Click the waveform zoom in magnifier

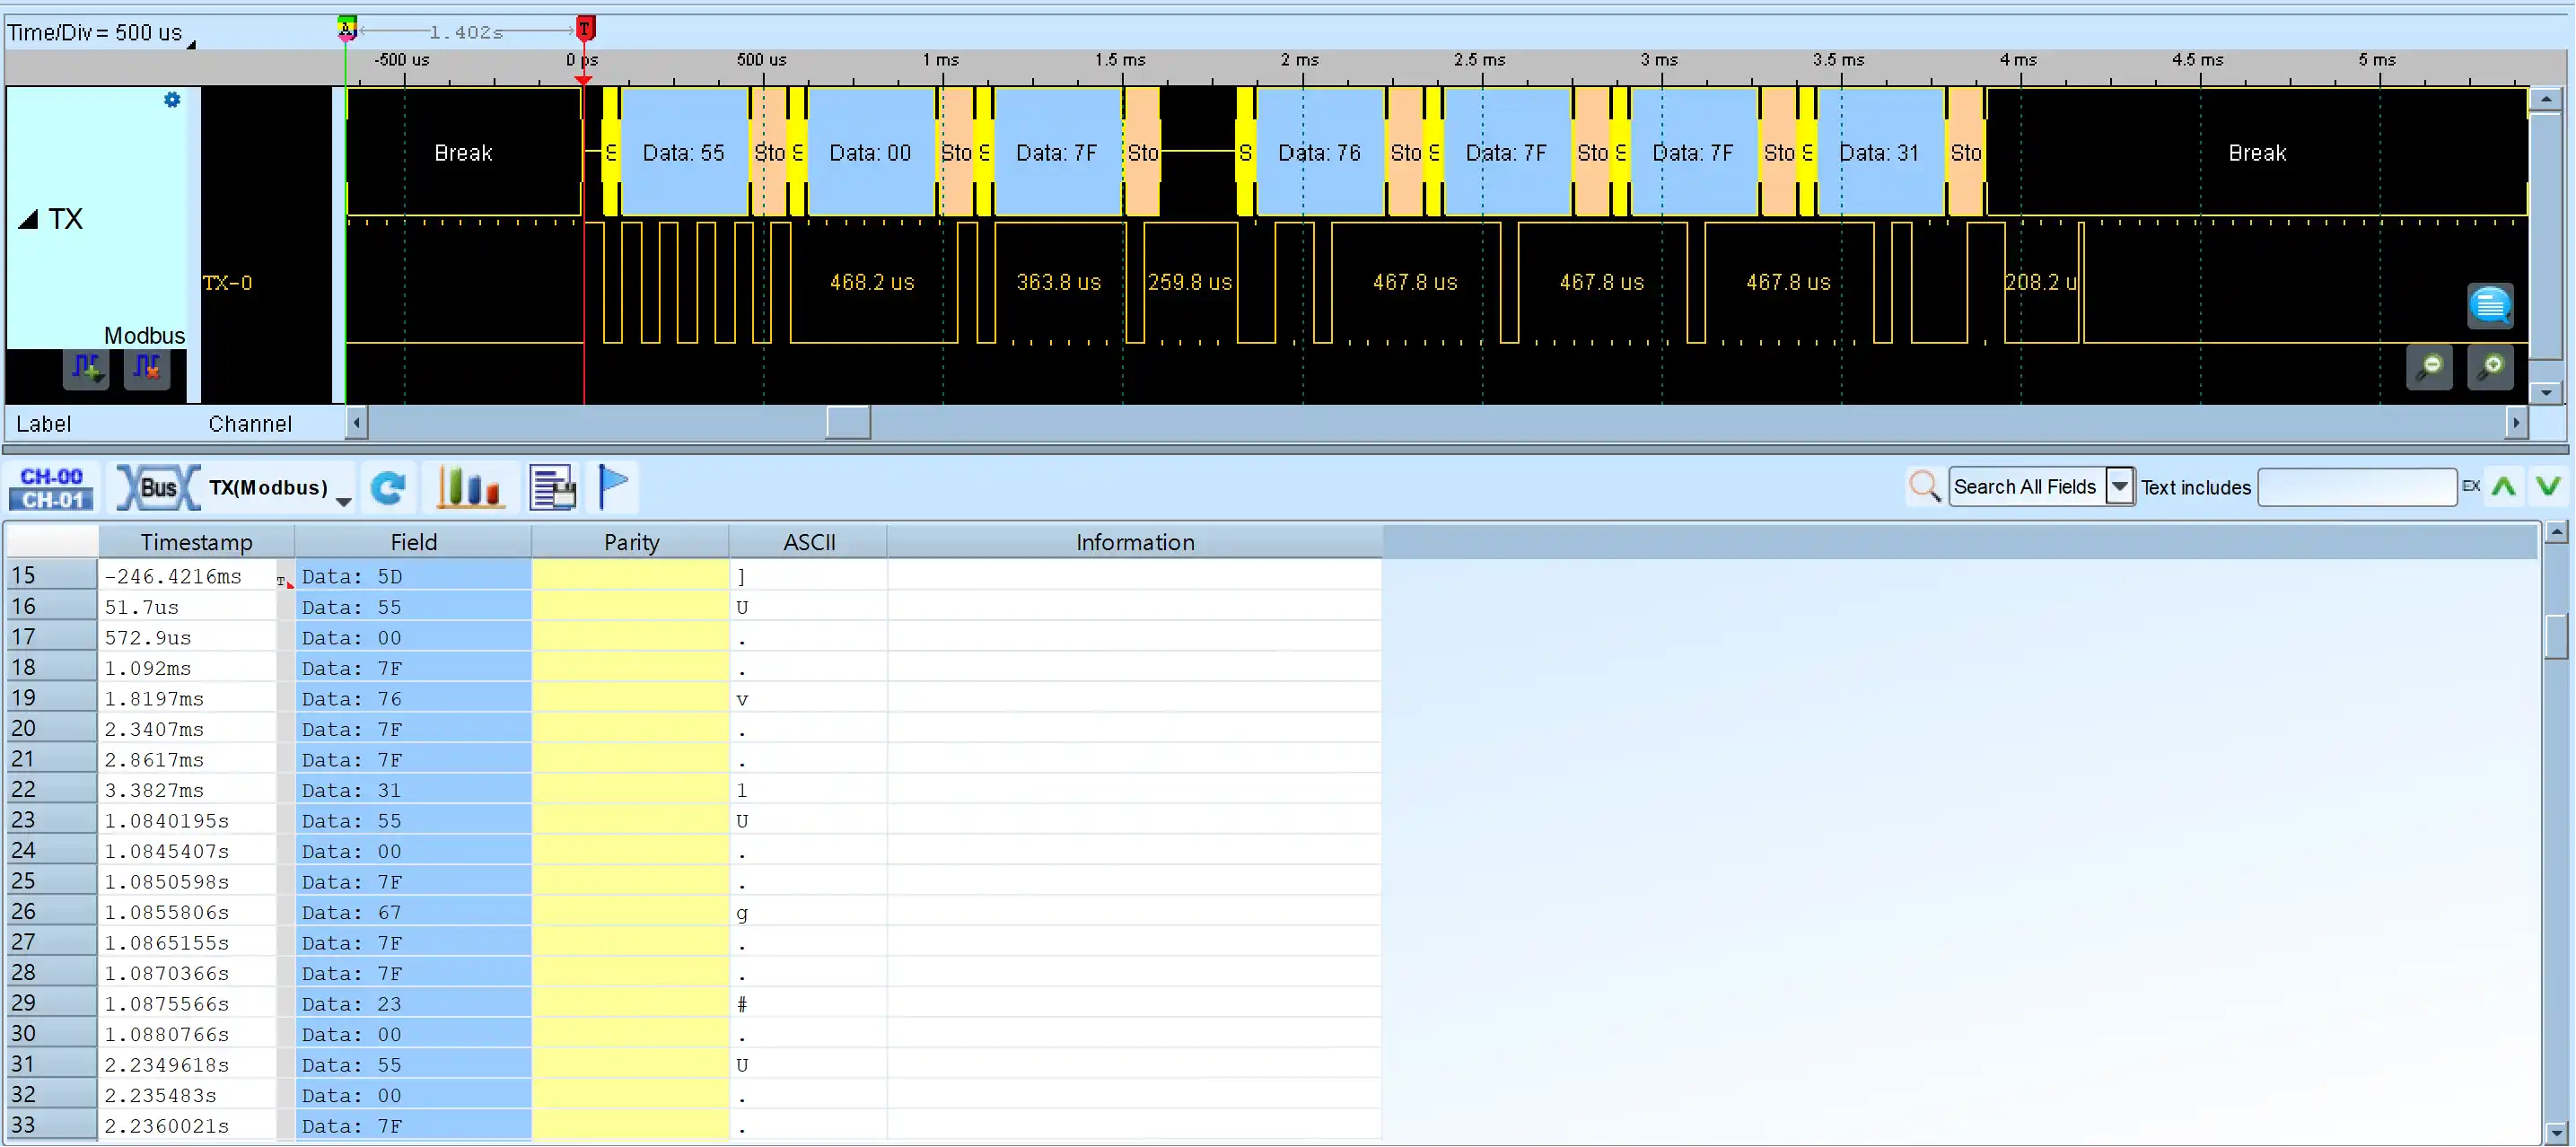point(2490,367)
